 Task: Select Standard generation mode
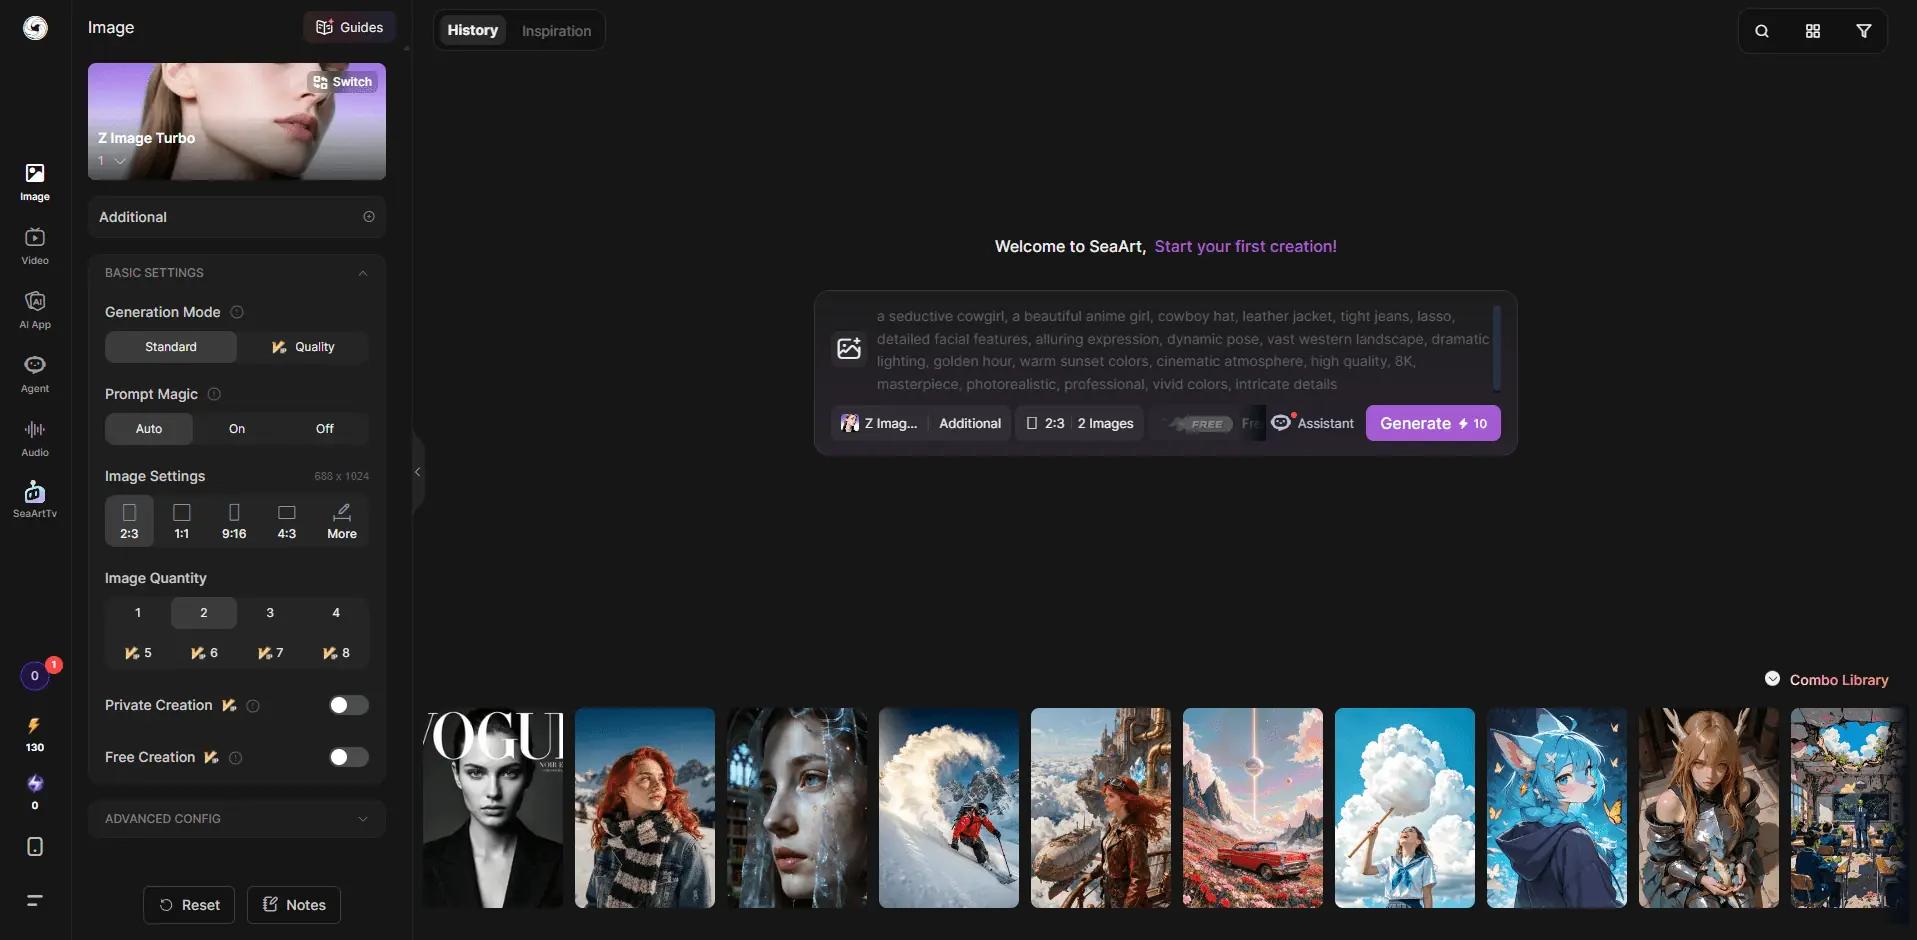point(171,347)
